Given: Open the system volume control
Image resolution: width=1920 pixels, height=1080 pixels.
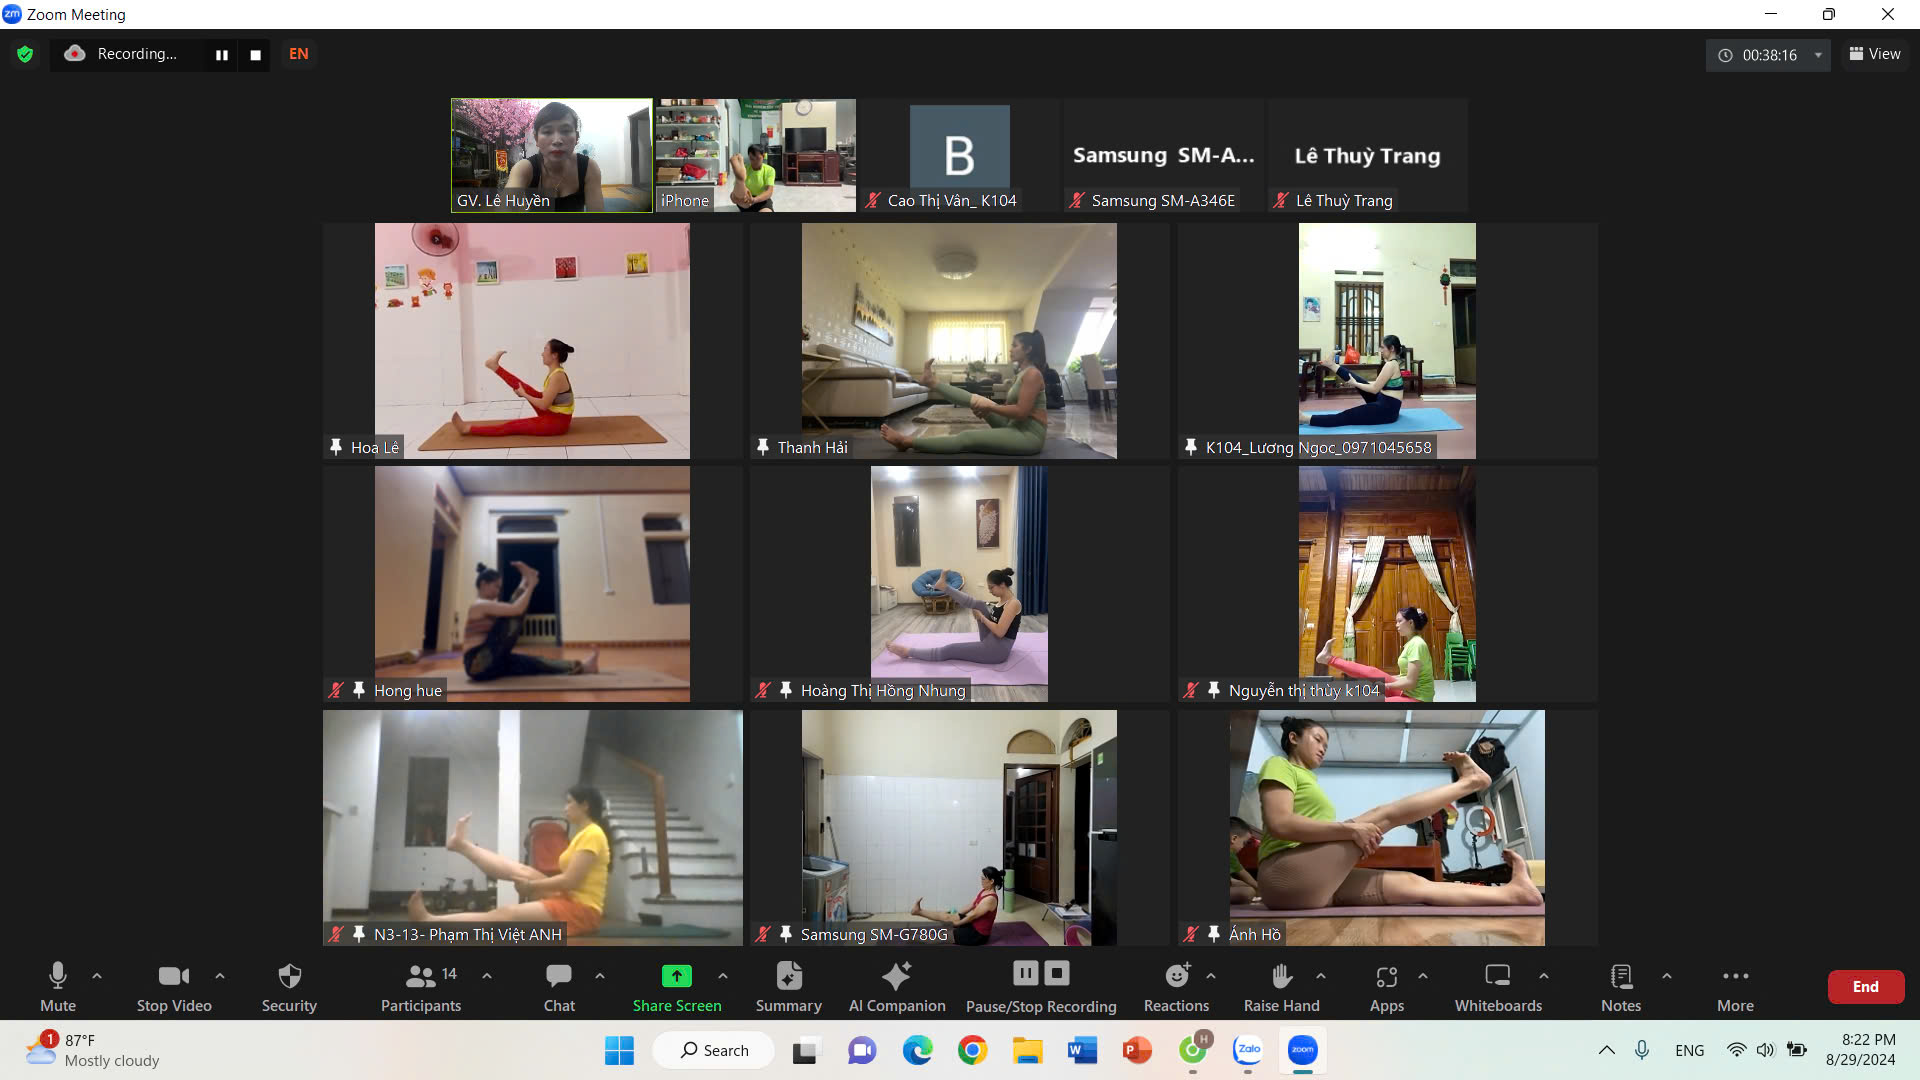Looking at the screenshot, I should click(1764, 1050).
